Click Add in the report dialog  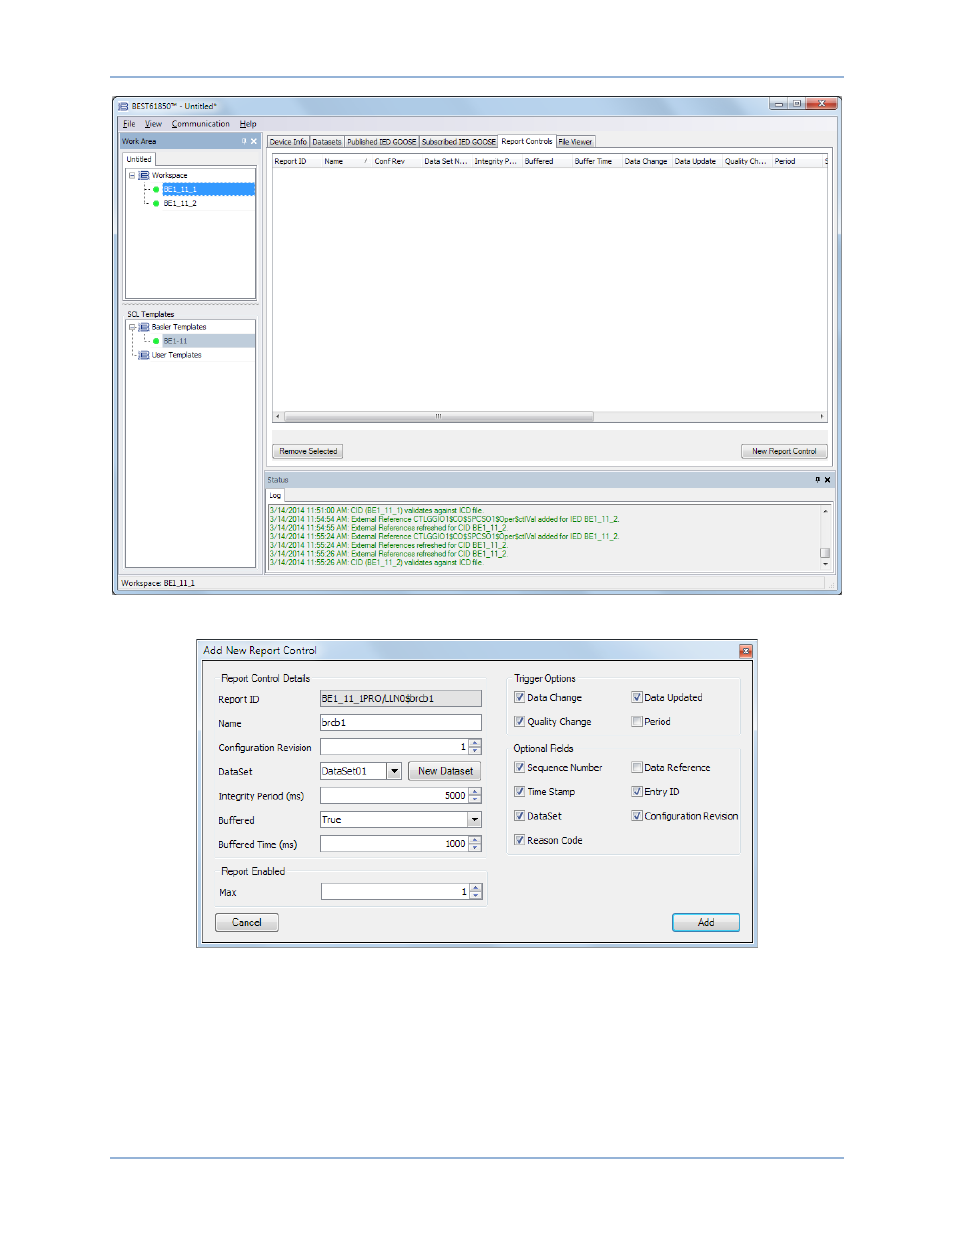(706, 922)
